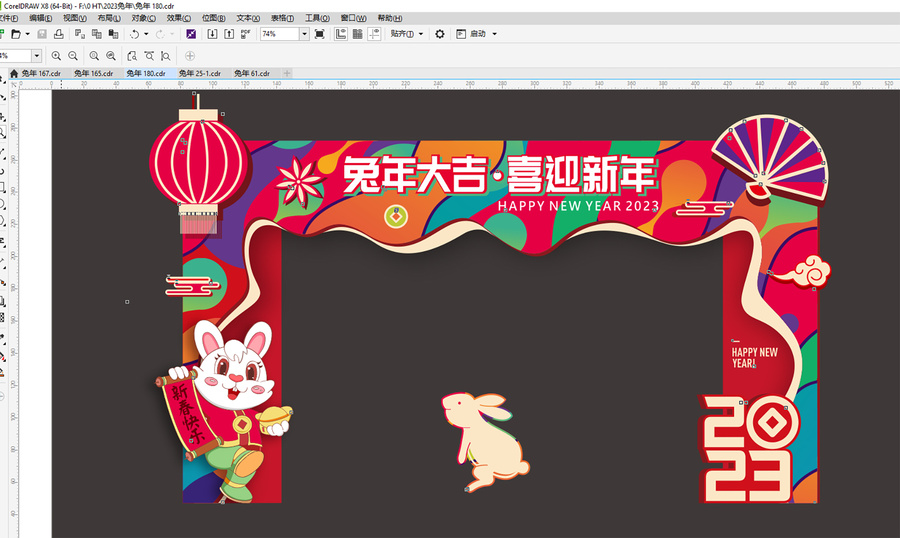Toggle full-screen preview
This screenshot has width=900, height=538.
point(320,34)
